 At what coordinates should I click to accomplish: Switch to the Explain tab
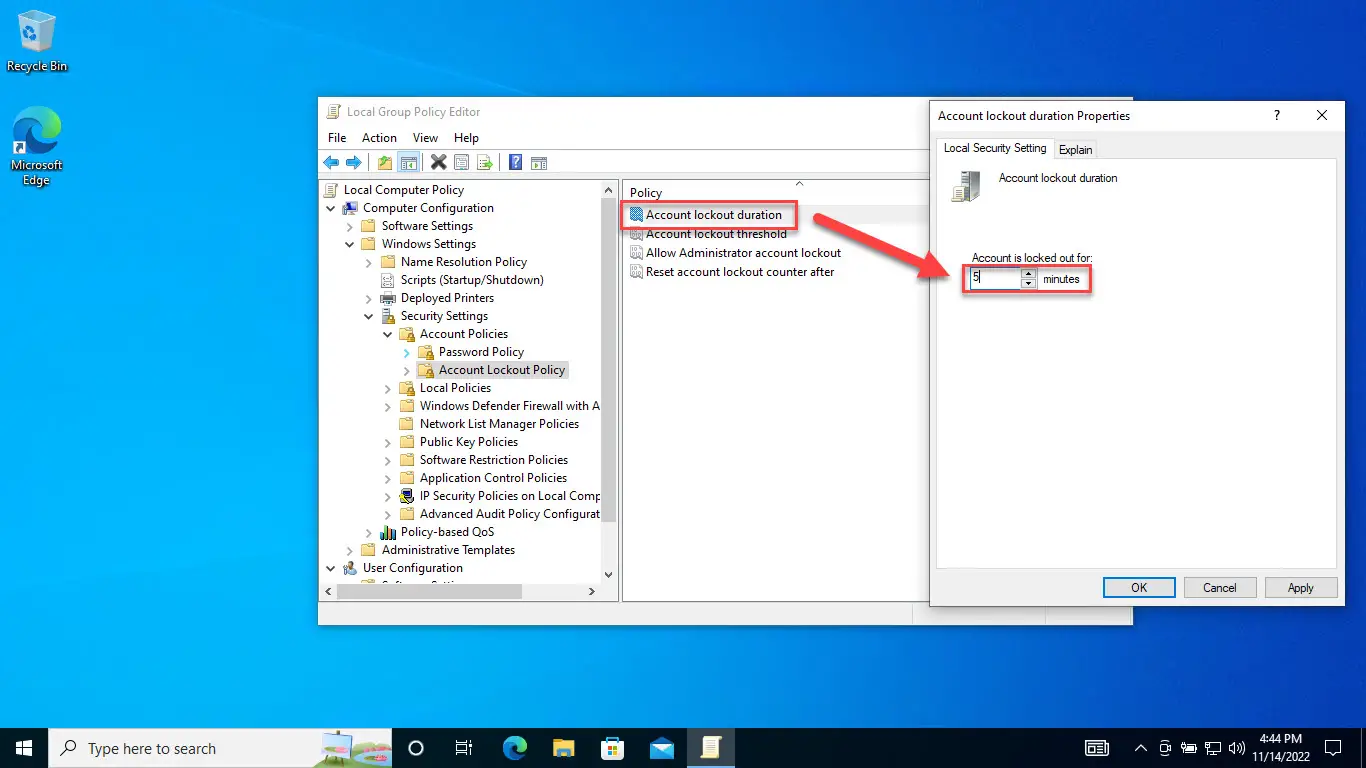tap(1076, 149)
